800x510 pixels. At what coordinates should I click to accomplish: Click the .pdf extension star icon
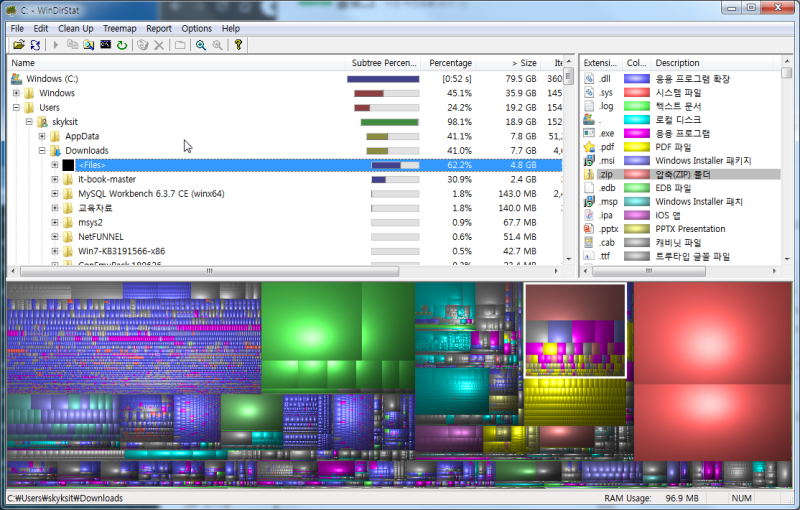coord(589,147)
